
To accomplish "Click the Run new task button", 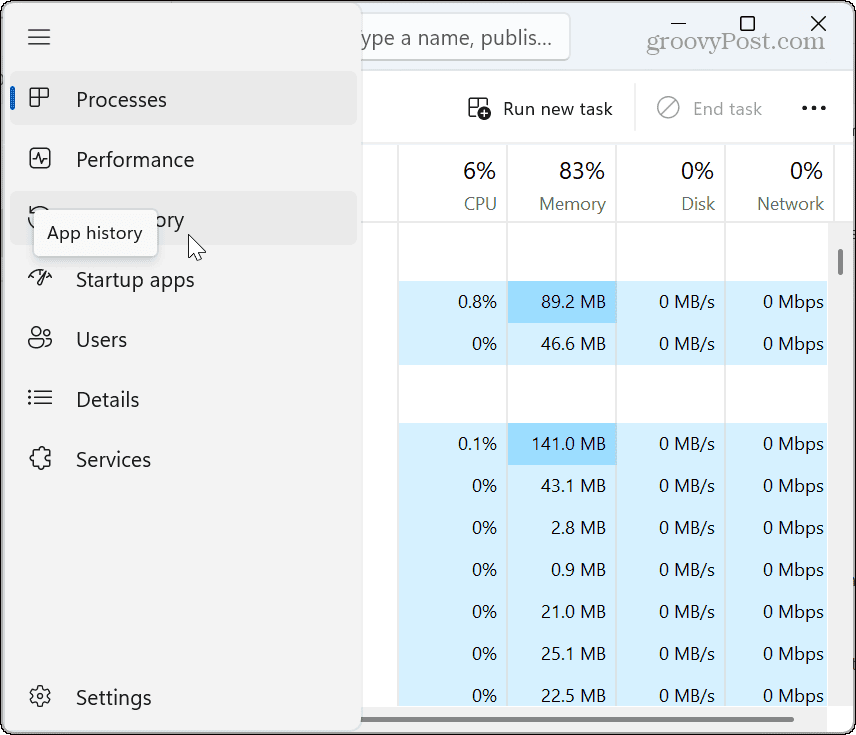I will click(x=540, y=108).
